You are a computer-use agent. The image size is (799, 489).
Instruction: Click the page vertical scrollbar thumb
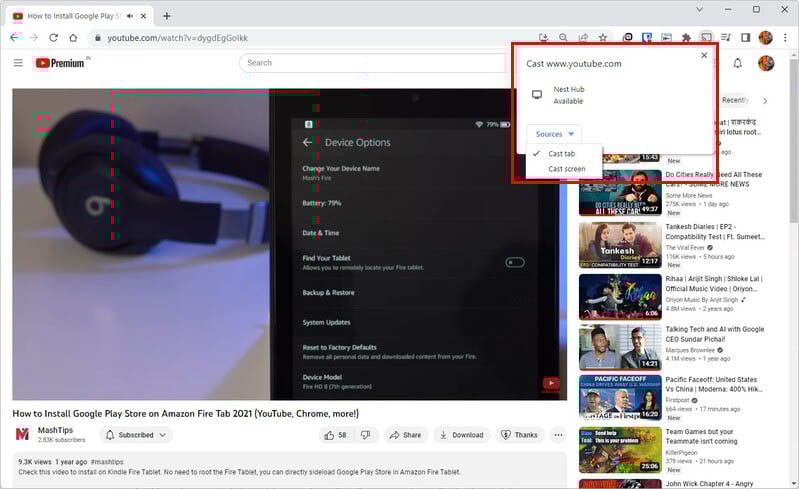(x=794, y=140)
